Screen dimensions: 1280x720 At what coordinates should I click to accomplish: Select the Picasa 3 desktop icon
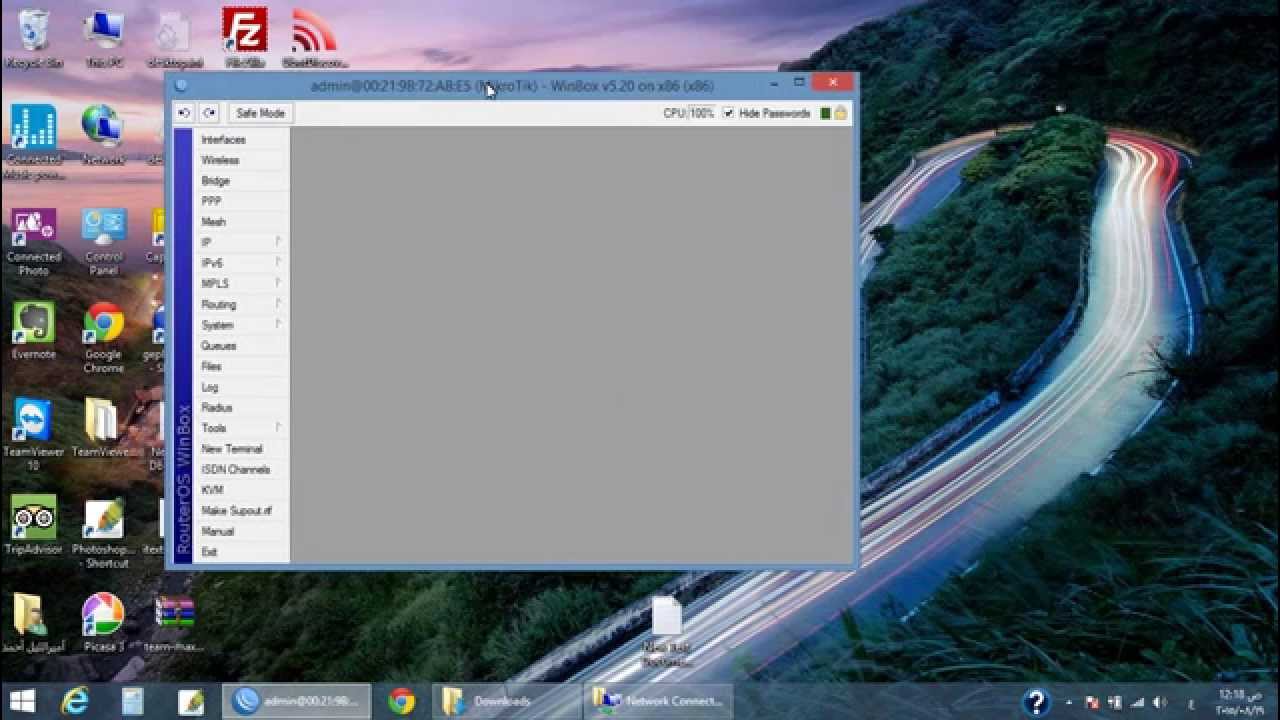(x=103, y=622)
